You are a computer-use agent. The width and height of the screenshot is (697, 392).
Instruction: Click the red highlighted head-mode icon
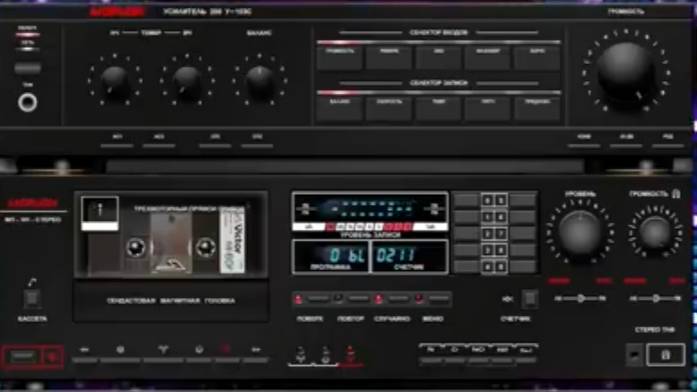click(350, 355)
